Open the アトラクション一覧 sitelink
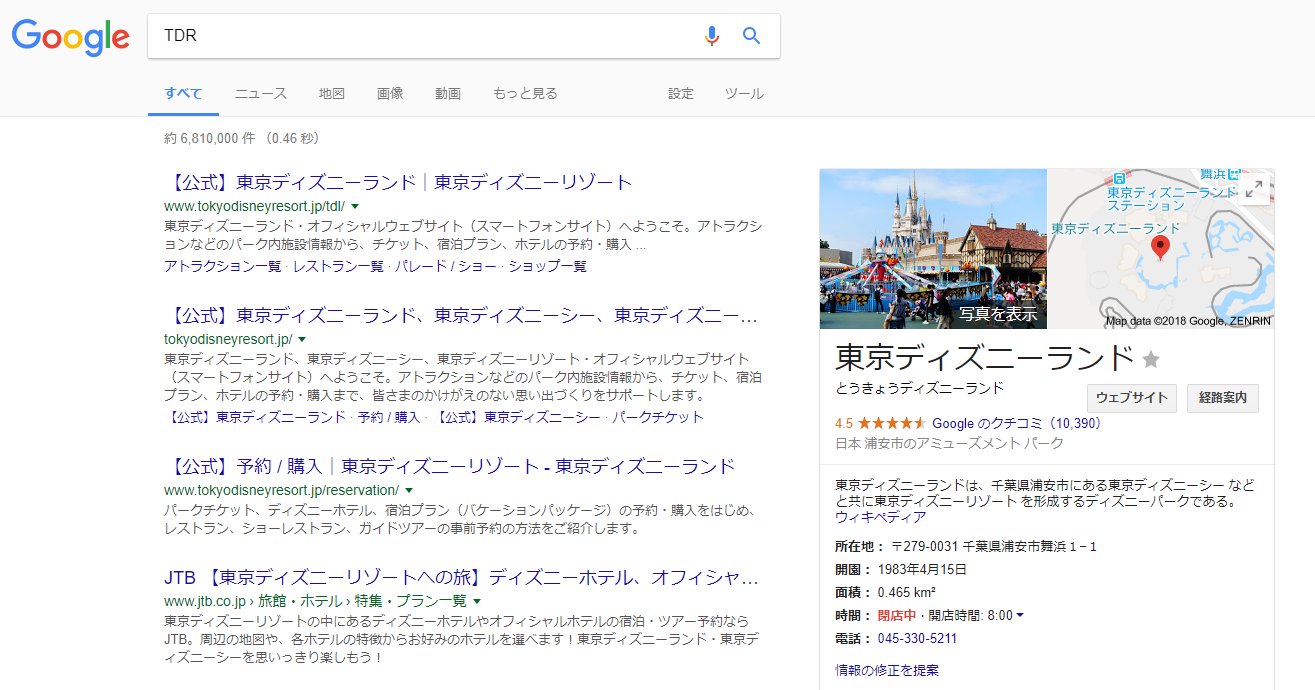Viewport: 1315px width, 690px height. point(222,266)
